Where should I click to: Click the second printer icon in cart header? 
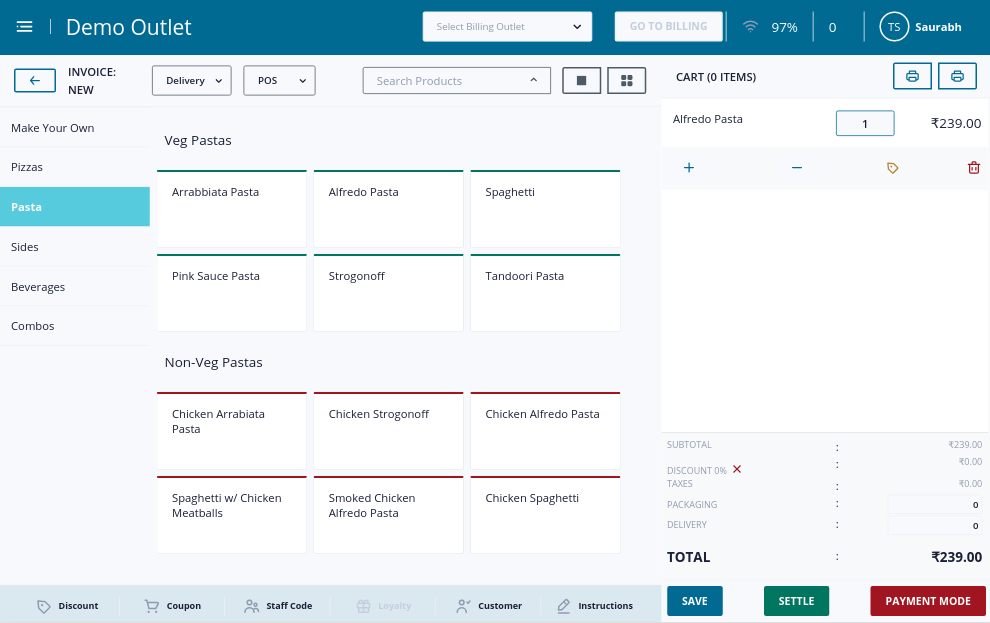(957, 76)
